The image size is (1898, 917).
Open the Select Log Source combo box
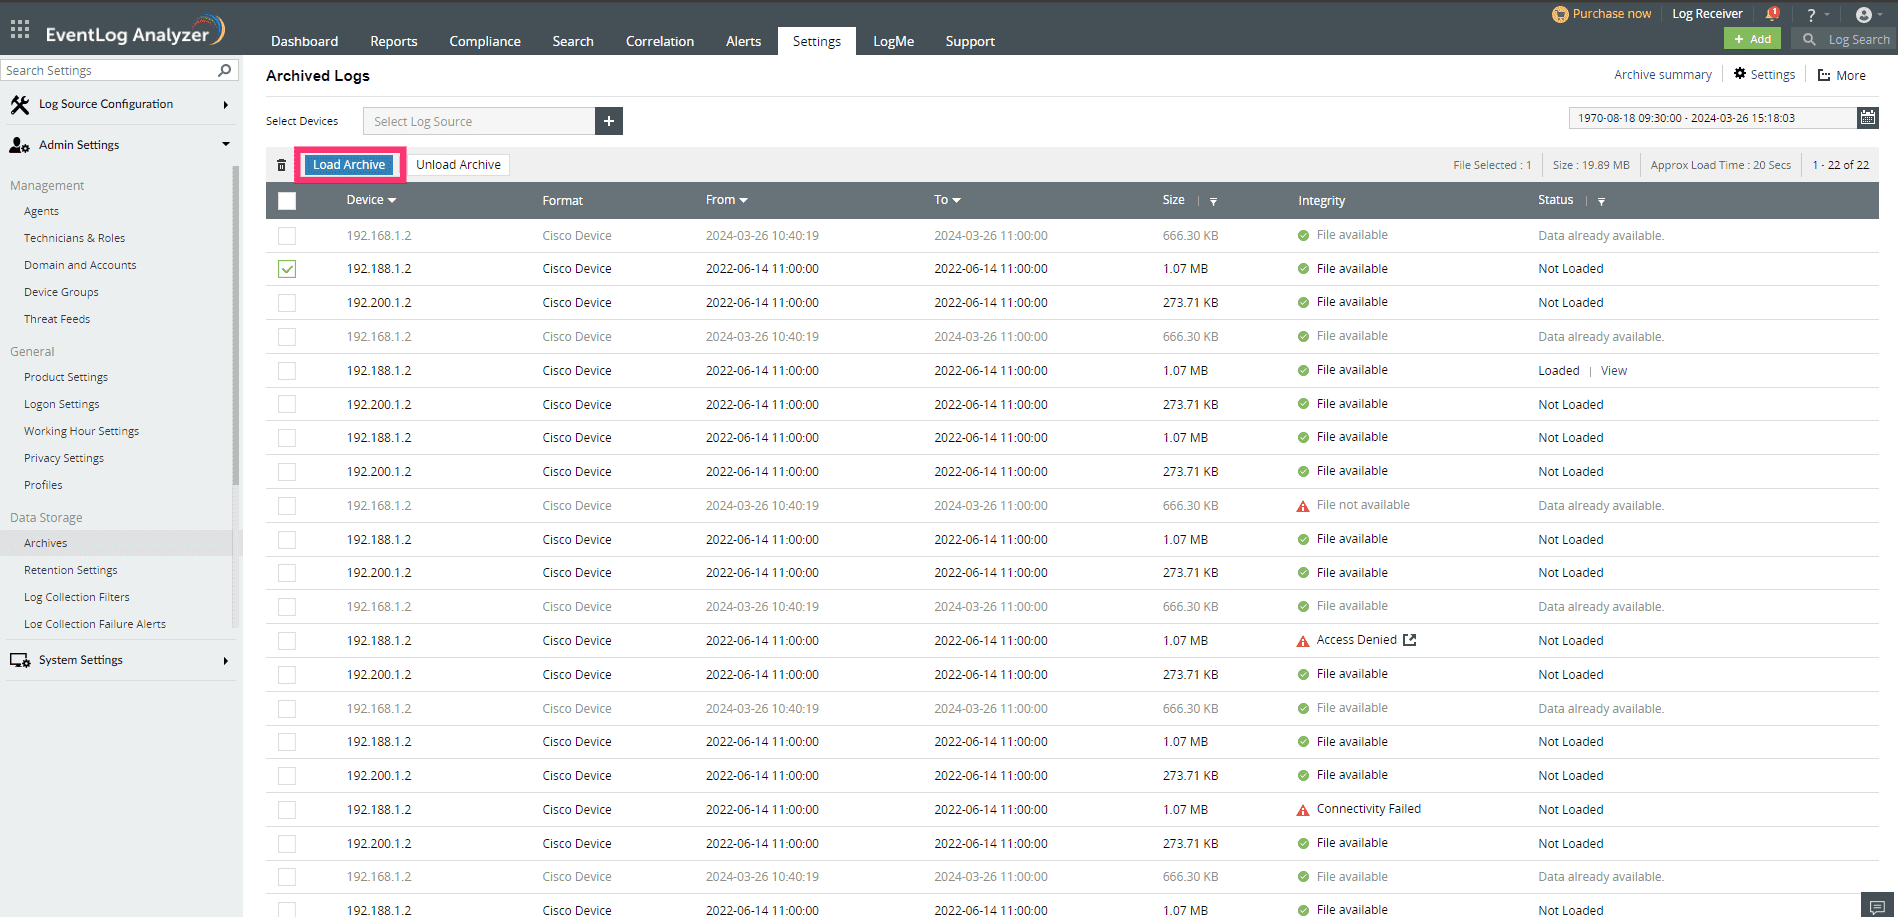pyautogui.click(x=479, y=121)
